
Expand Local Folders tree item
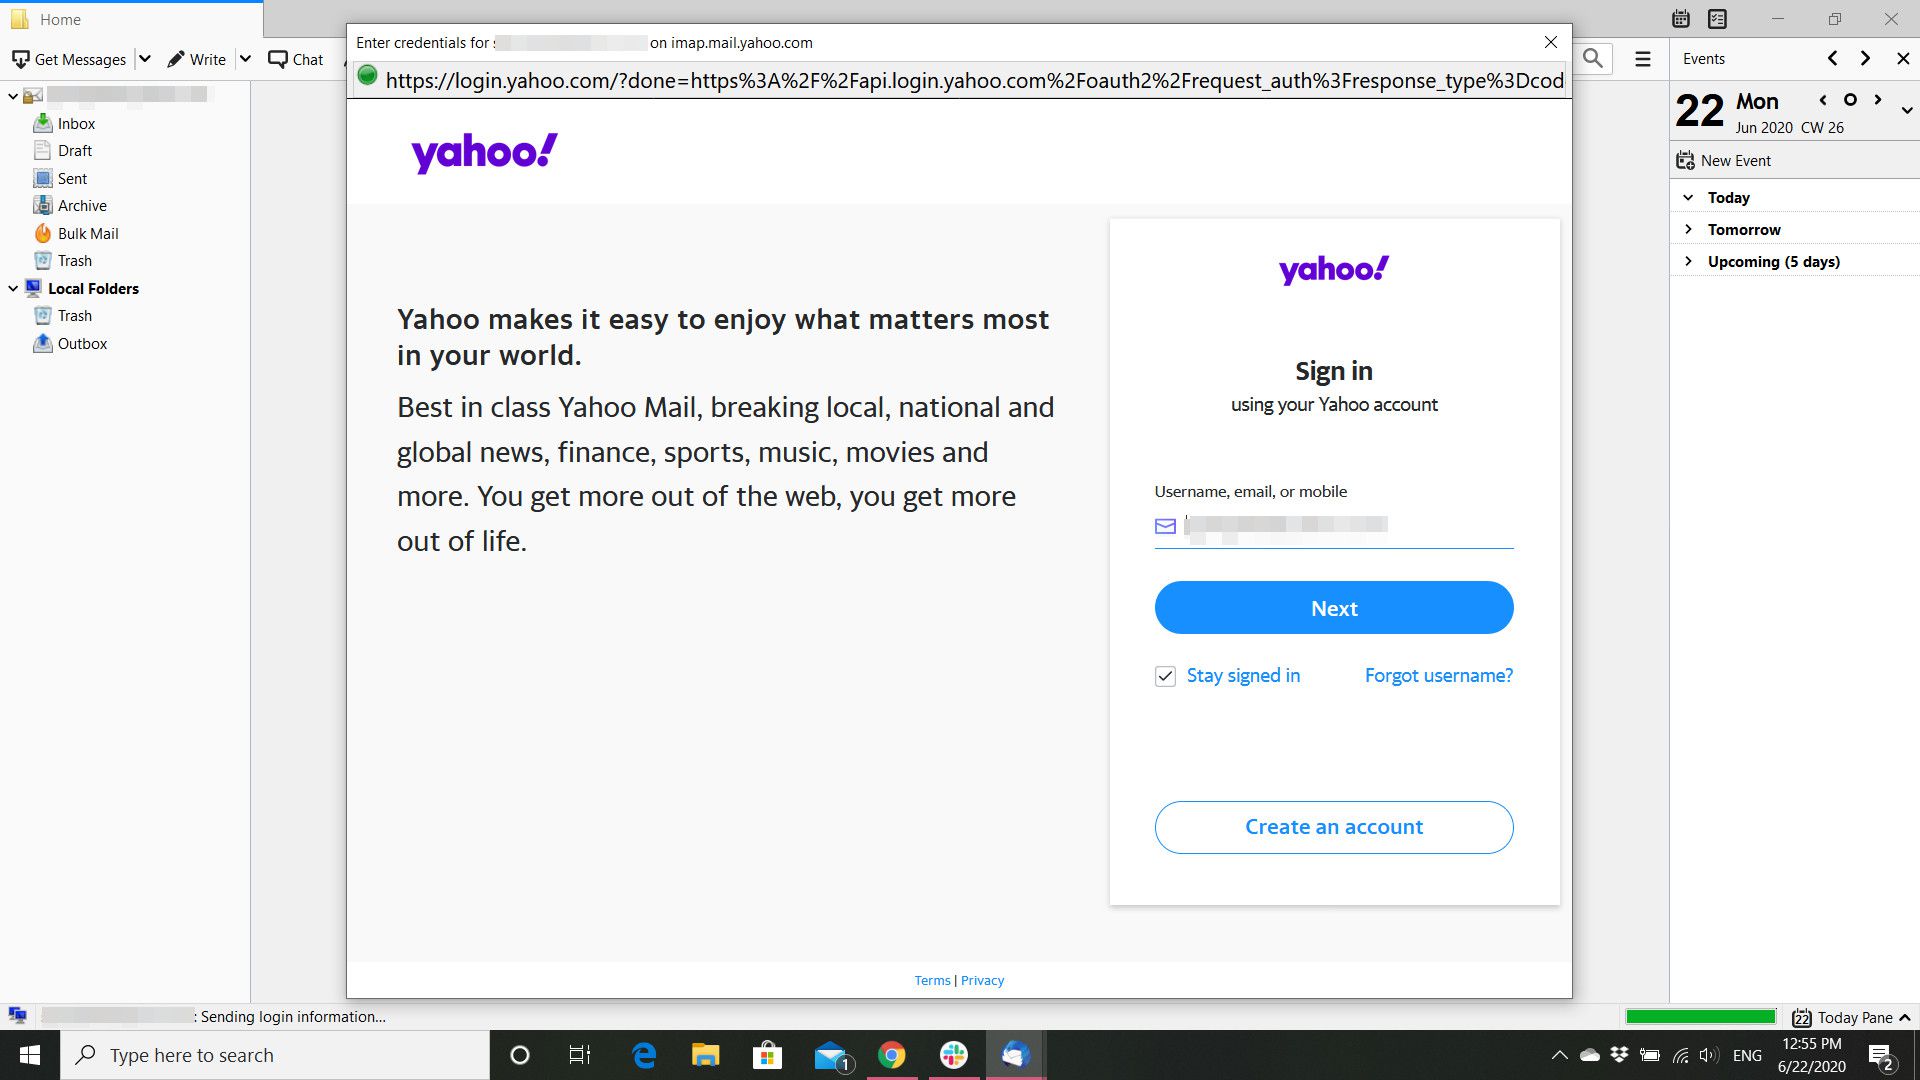point(13,287)
